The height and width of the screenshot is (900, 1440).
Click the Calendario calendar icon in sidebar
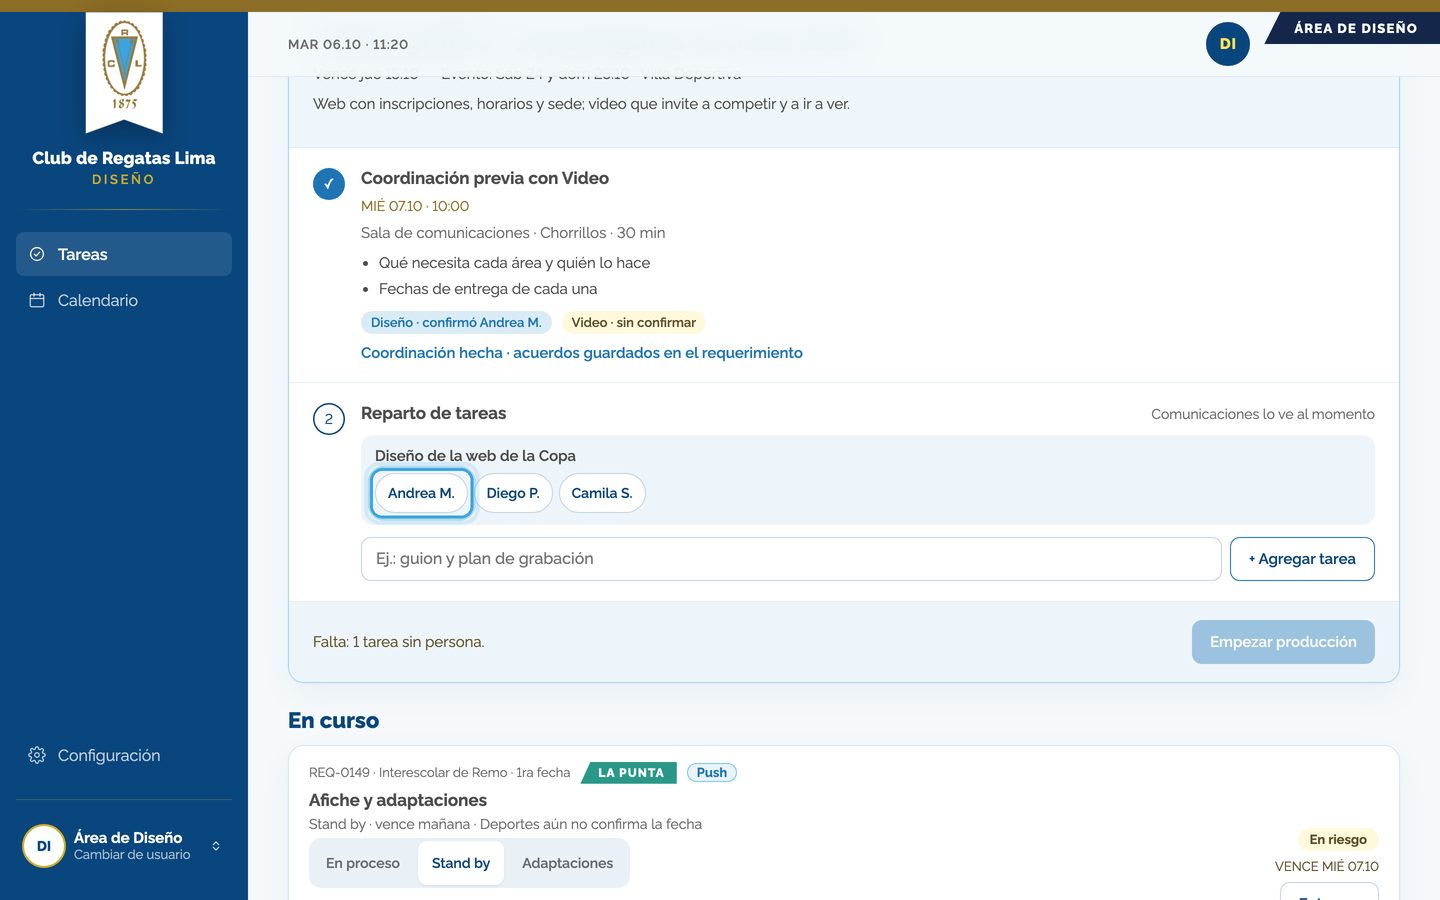pos(37,300)
